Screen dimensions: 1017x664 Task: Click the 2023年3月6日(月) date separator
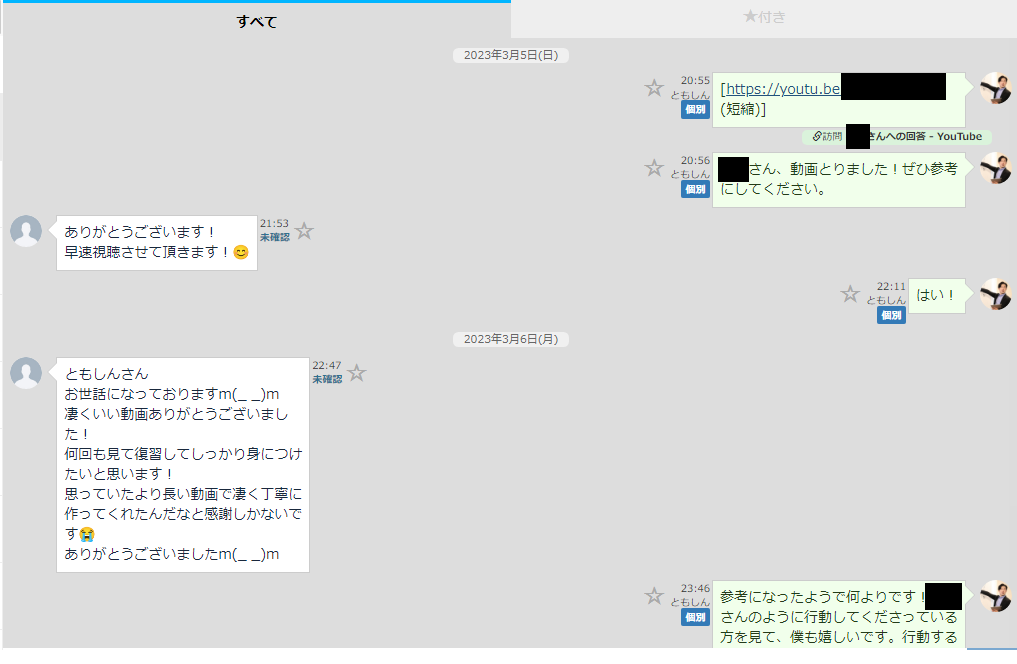[x=510, y=339]
